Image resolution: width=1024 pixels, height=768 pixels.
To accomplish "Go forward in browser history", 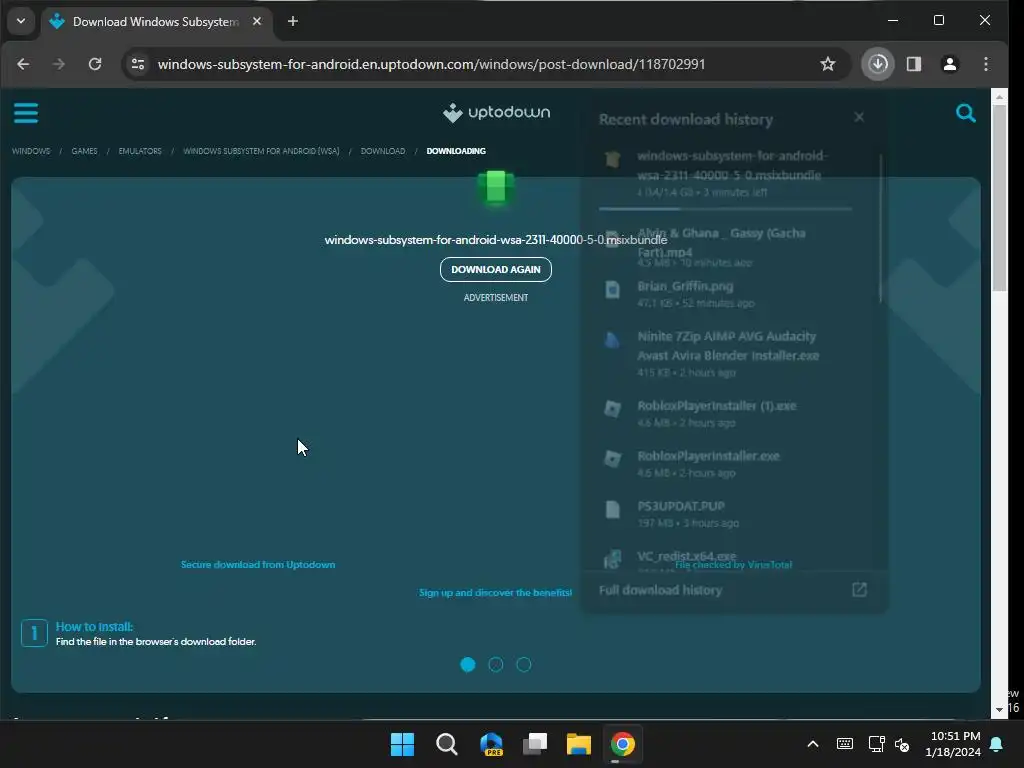I will 59,64.
